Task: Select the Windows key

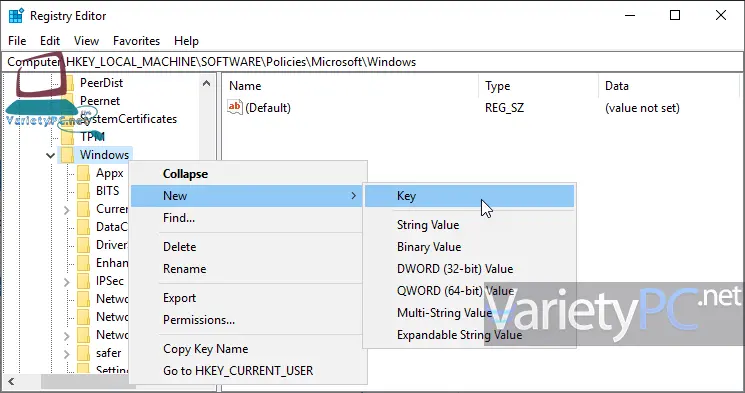Action: [x=104, y=155]
